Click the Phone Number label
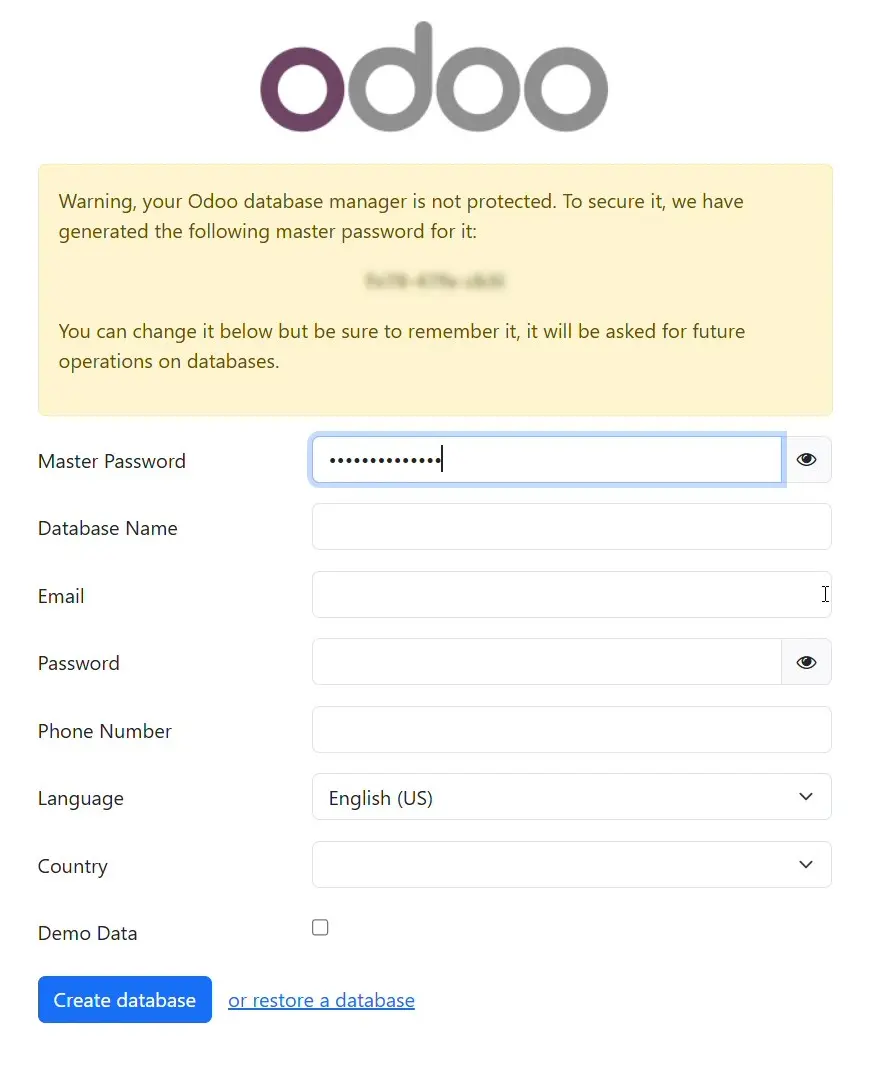 click(105, 731)
